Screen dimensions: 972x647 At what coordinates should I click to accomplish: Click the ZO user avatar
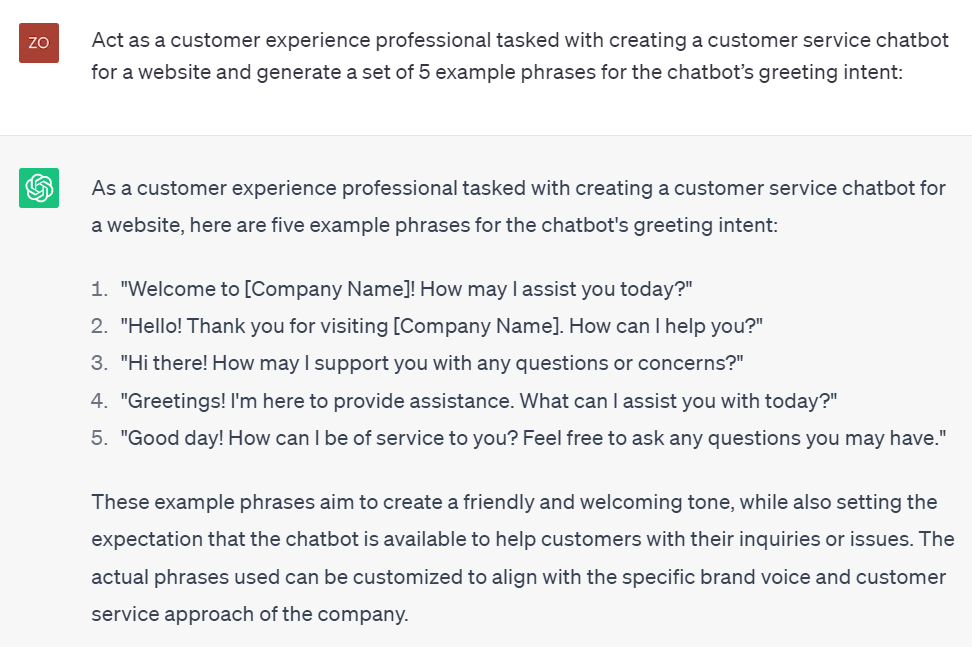(39, 43)
